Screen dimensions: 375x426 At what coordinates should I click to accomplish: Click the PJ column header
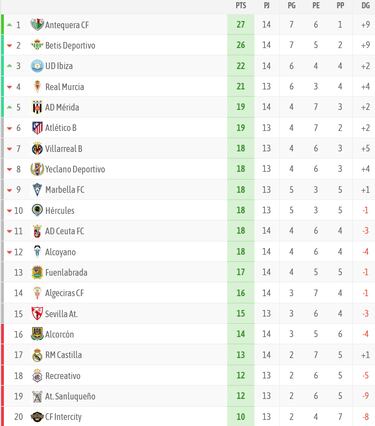(266, 6)
